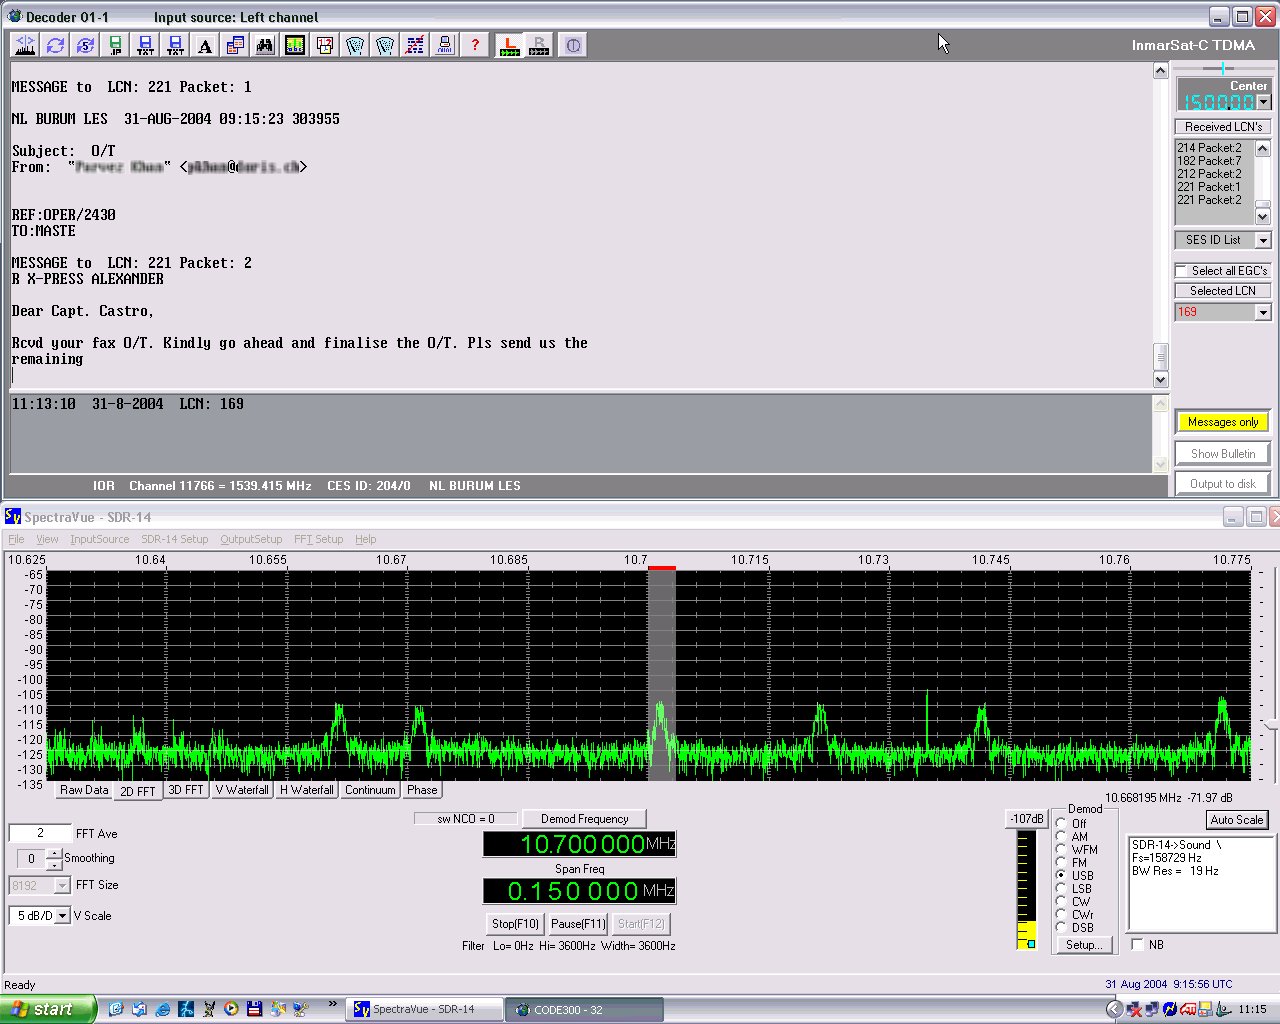Click the printer icon in the Decoder toolbar
This screenshot has height=1024, width=1280.
click(445, 45)
